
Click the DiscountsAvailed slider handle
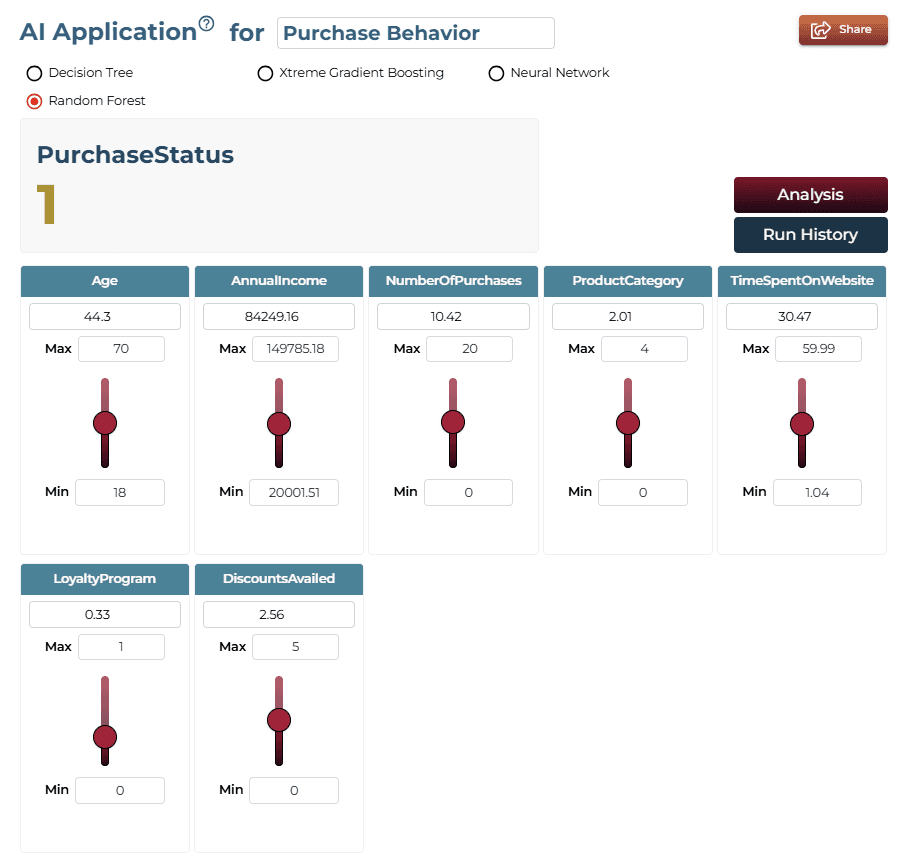(279, 720)
